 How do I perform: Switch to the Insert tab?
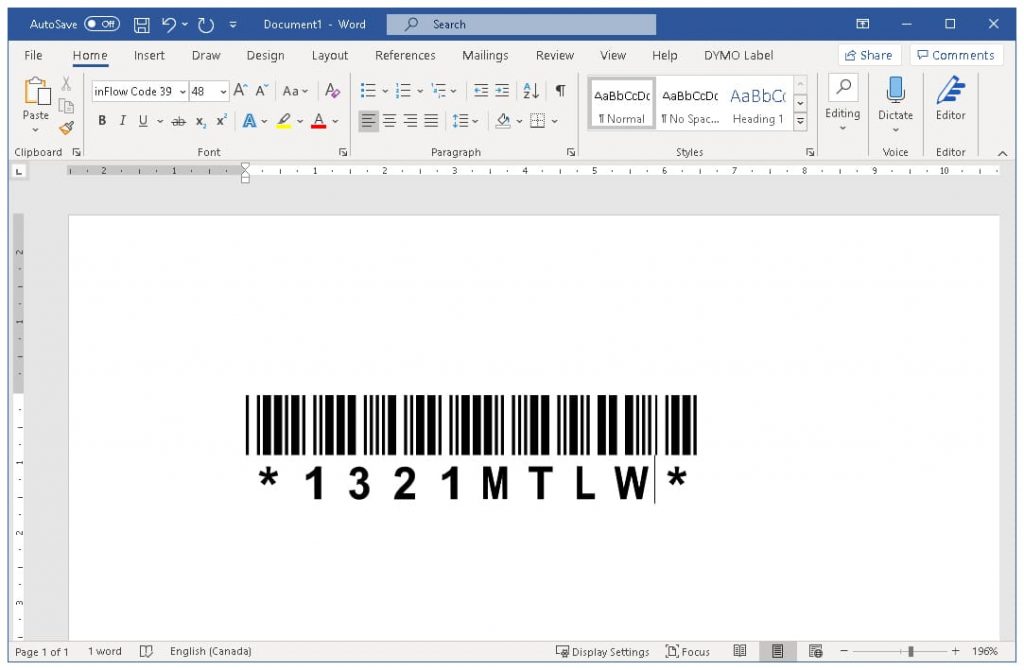tap(149, 56)
